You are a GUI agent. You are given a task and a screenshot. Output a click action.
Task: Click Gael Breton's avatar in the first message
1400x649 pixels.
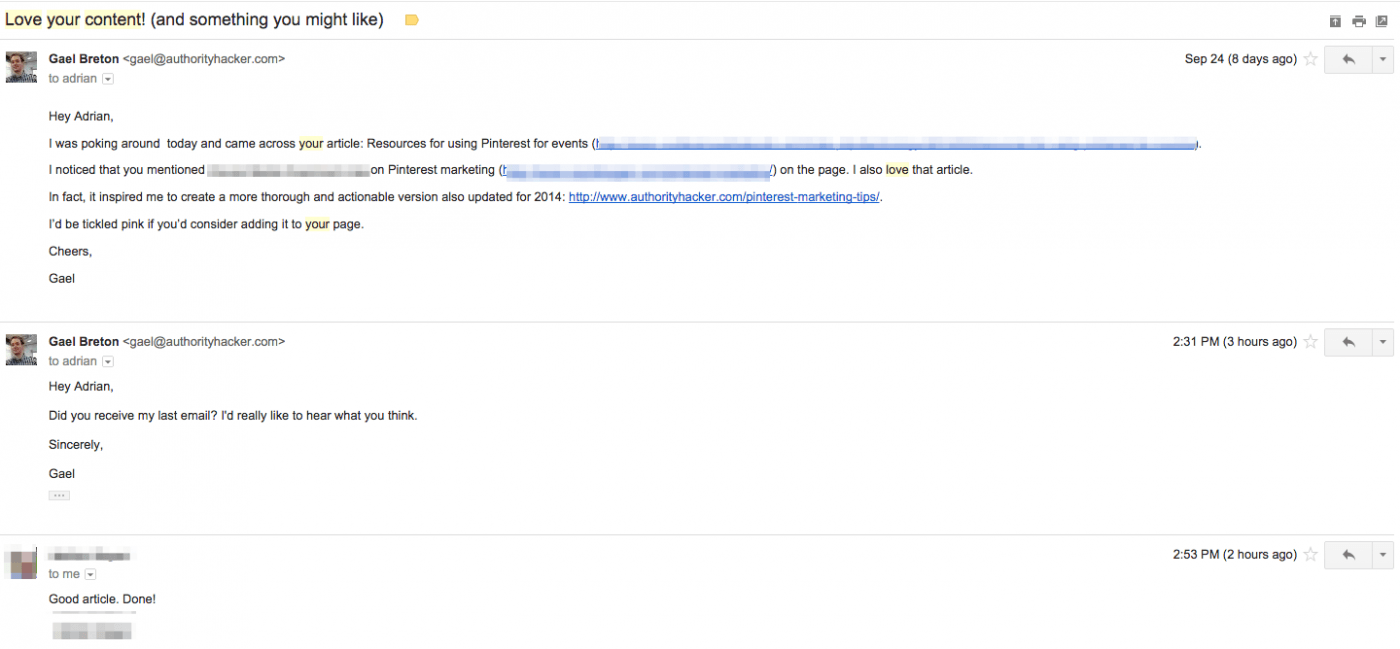(x=21, y=67)
